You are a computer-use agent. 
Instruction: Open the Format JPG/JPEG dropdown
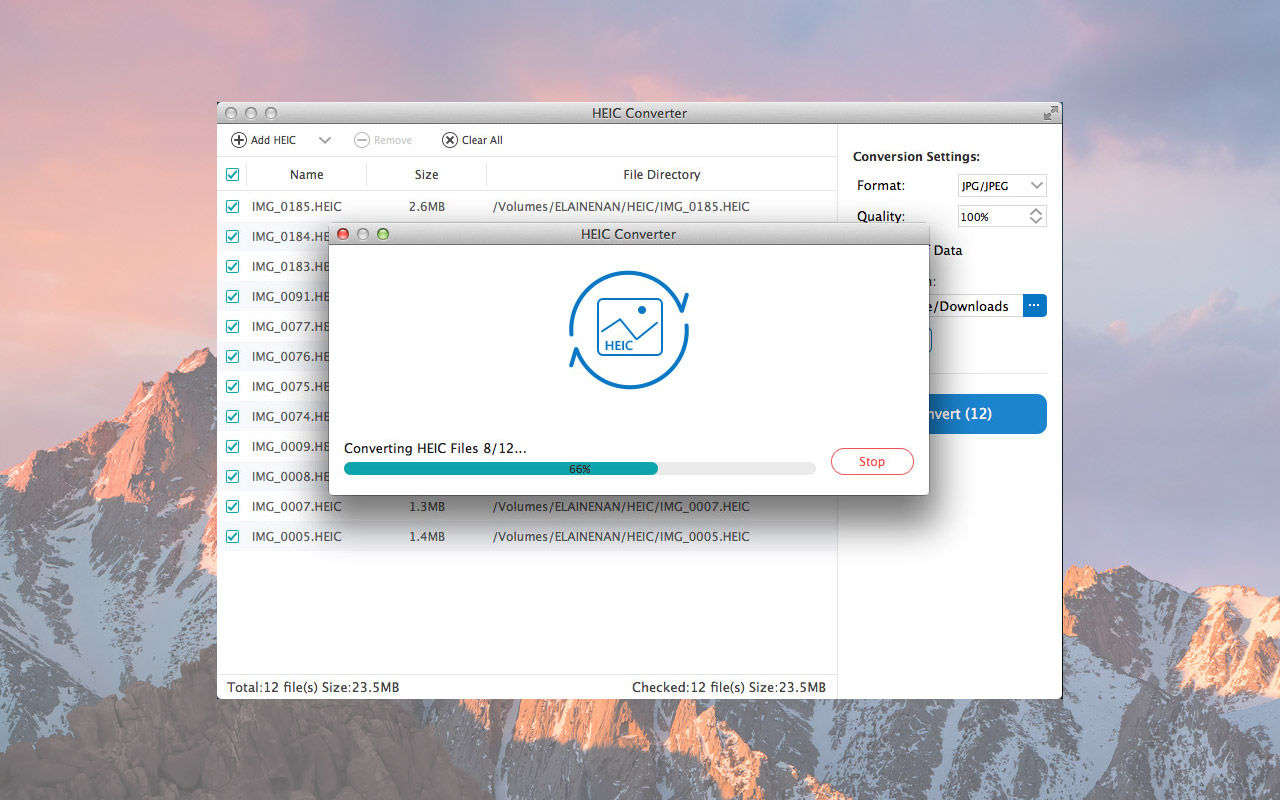click(x=1002, y=185)
